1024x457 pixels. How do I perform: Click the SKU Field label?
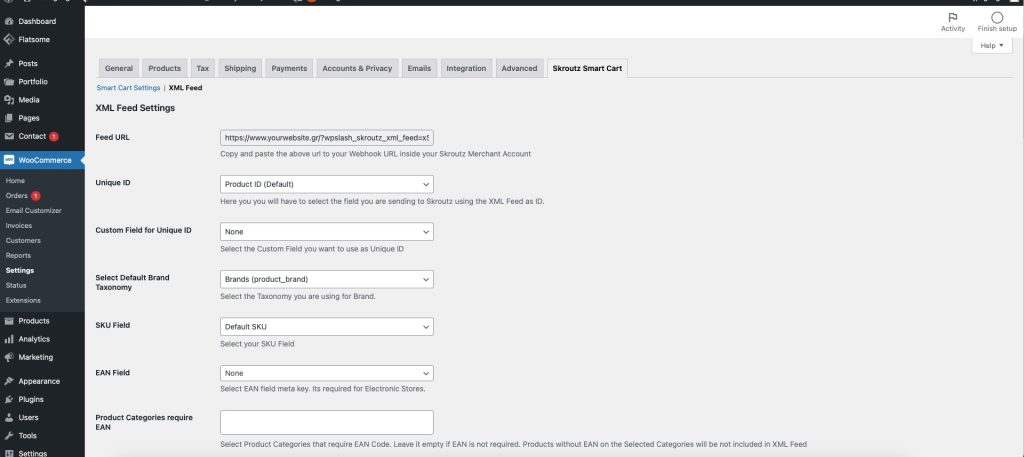(x=112, y=325)
